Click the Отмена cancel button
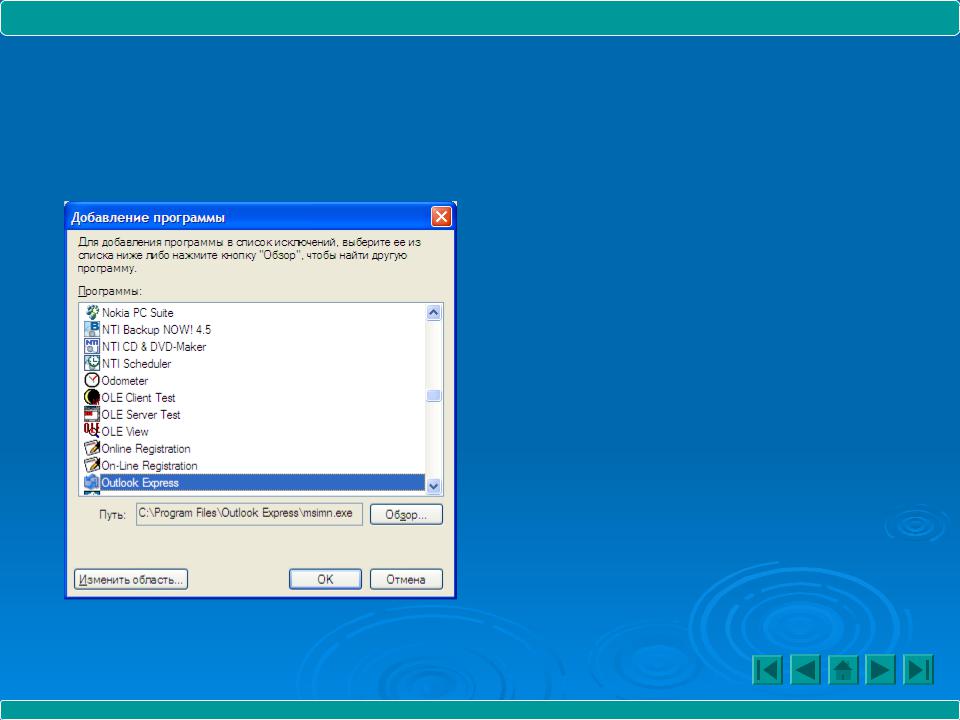The image size is (960, 720). [406, 579]
